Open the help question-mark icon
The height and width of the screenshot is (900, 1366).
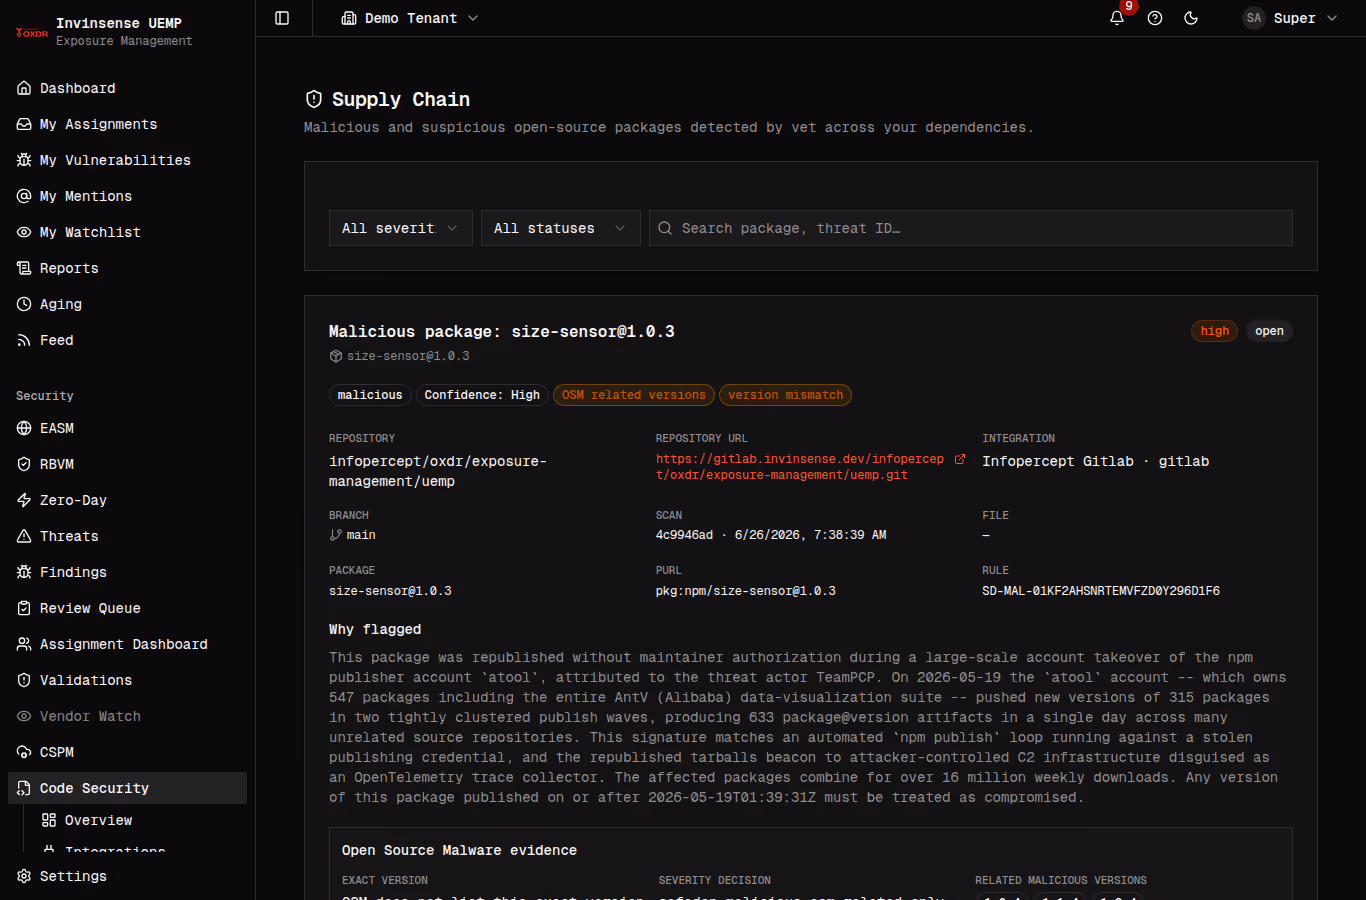(x=1155, y=18)
